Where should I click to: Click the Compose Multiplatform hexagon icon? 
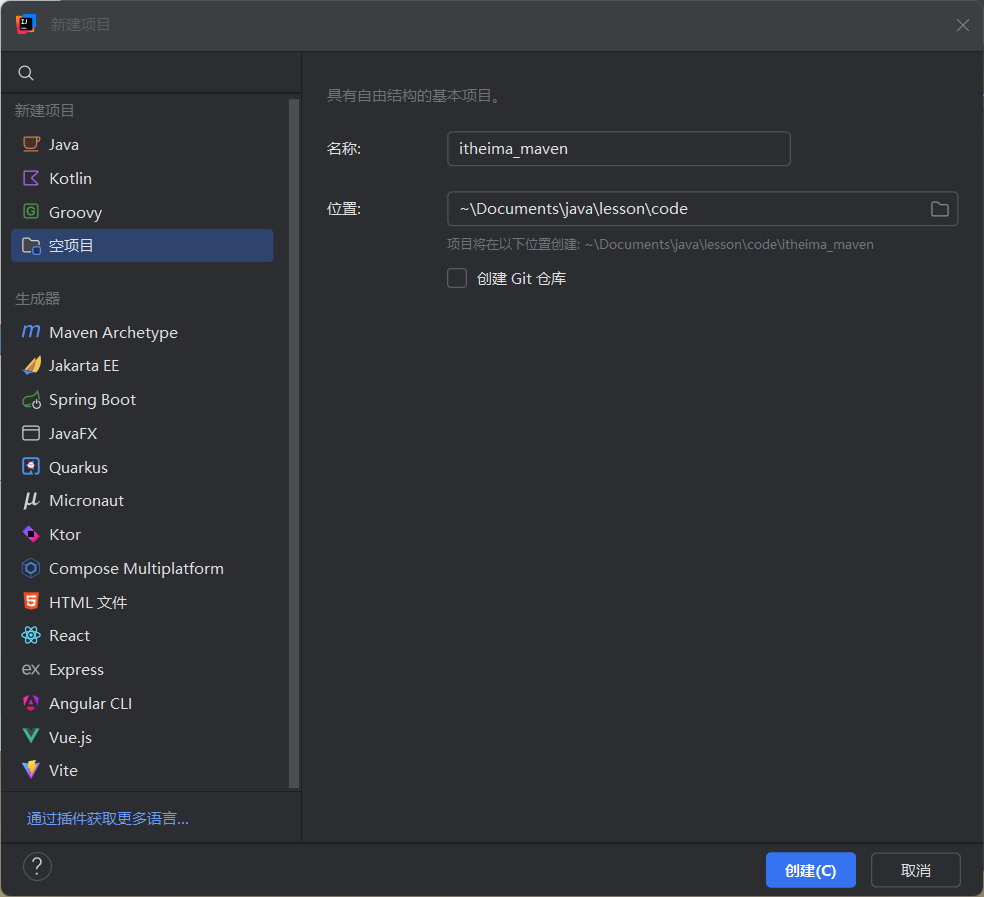coord(31,568)
